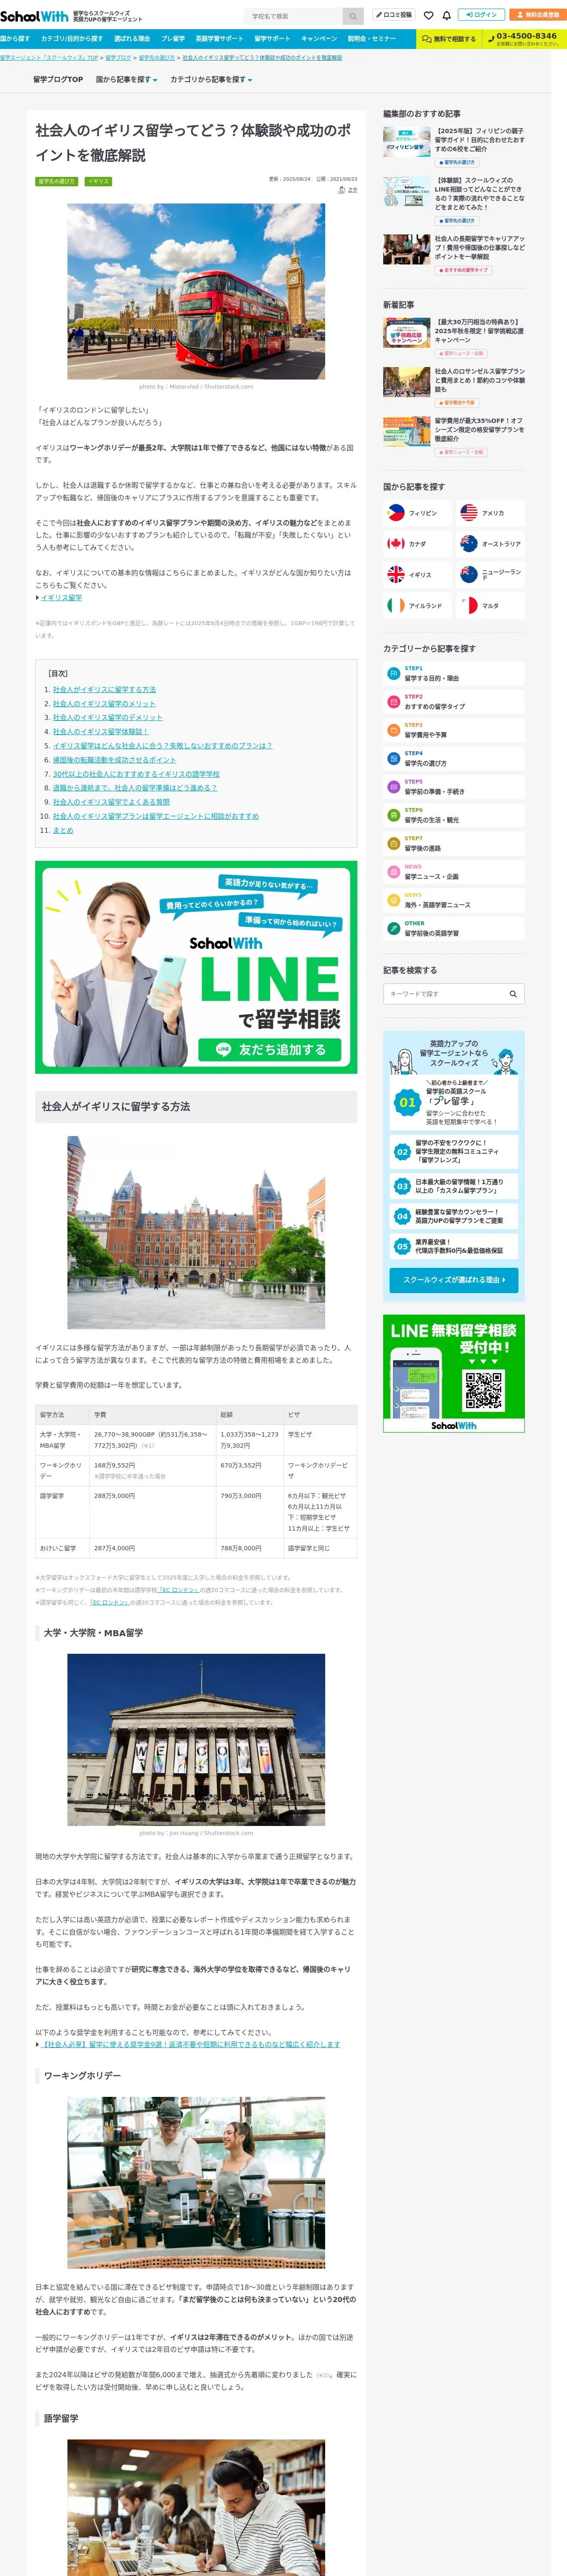
Task: Open the heart favorites icon in header
Action: tap(429, 16)
